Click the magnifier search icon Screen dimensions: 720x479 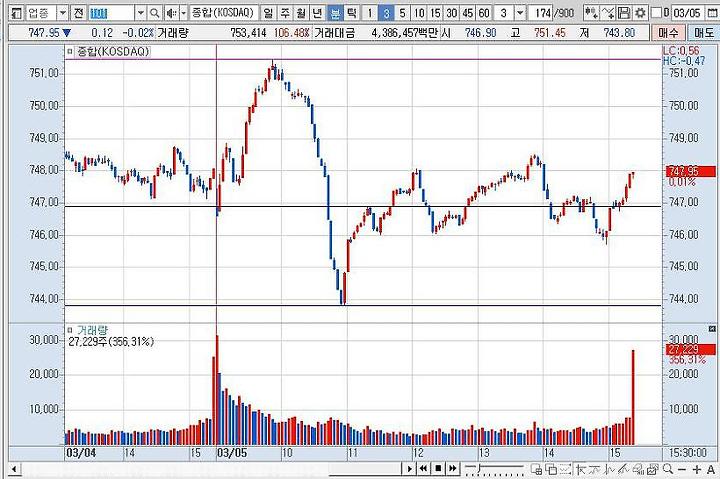click(x=155, y=13)
